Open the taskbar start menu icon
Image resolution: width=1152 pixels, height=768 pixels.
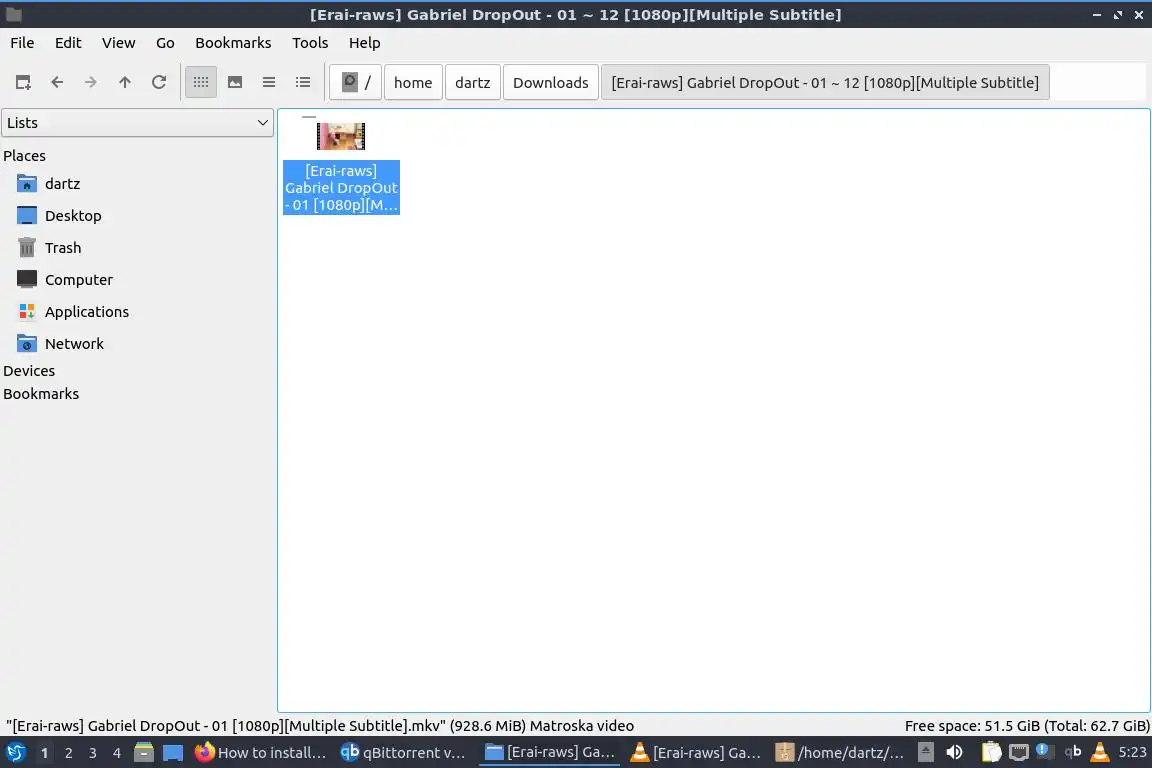[x=15, y=753]
